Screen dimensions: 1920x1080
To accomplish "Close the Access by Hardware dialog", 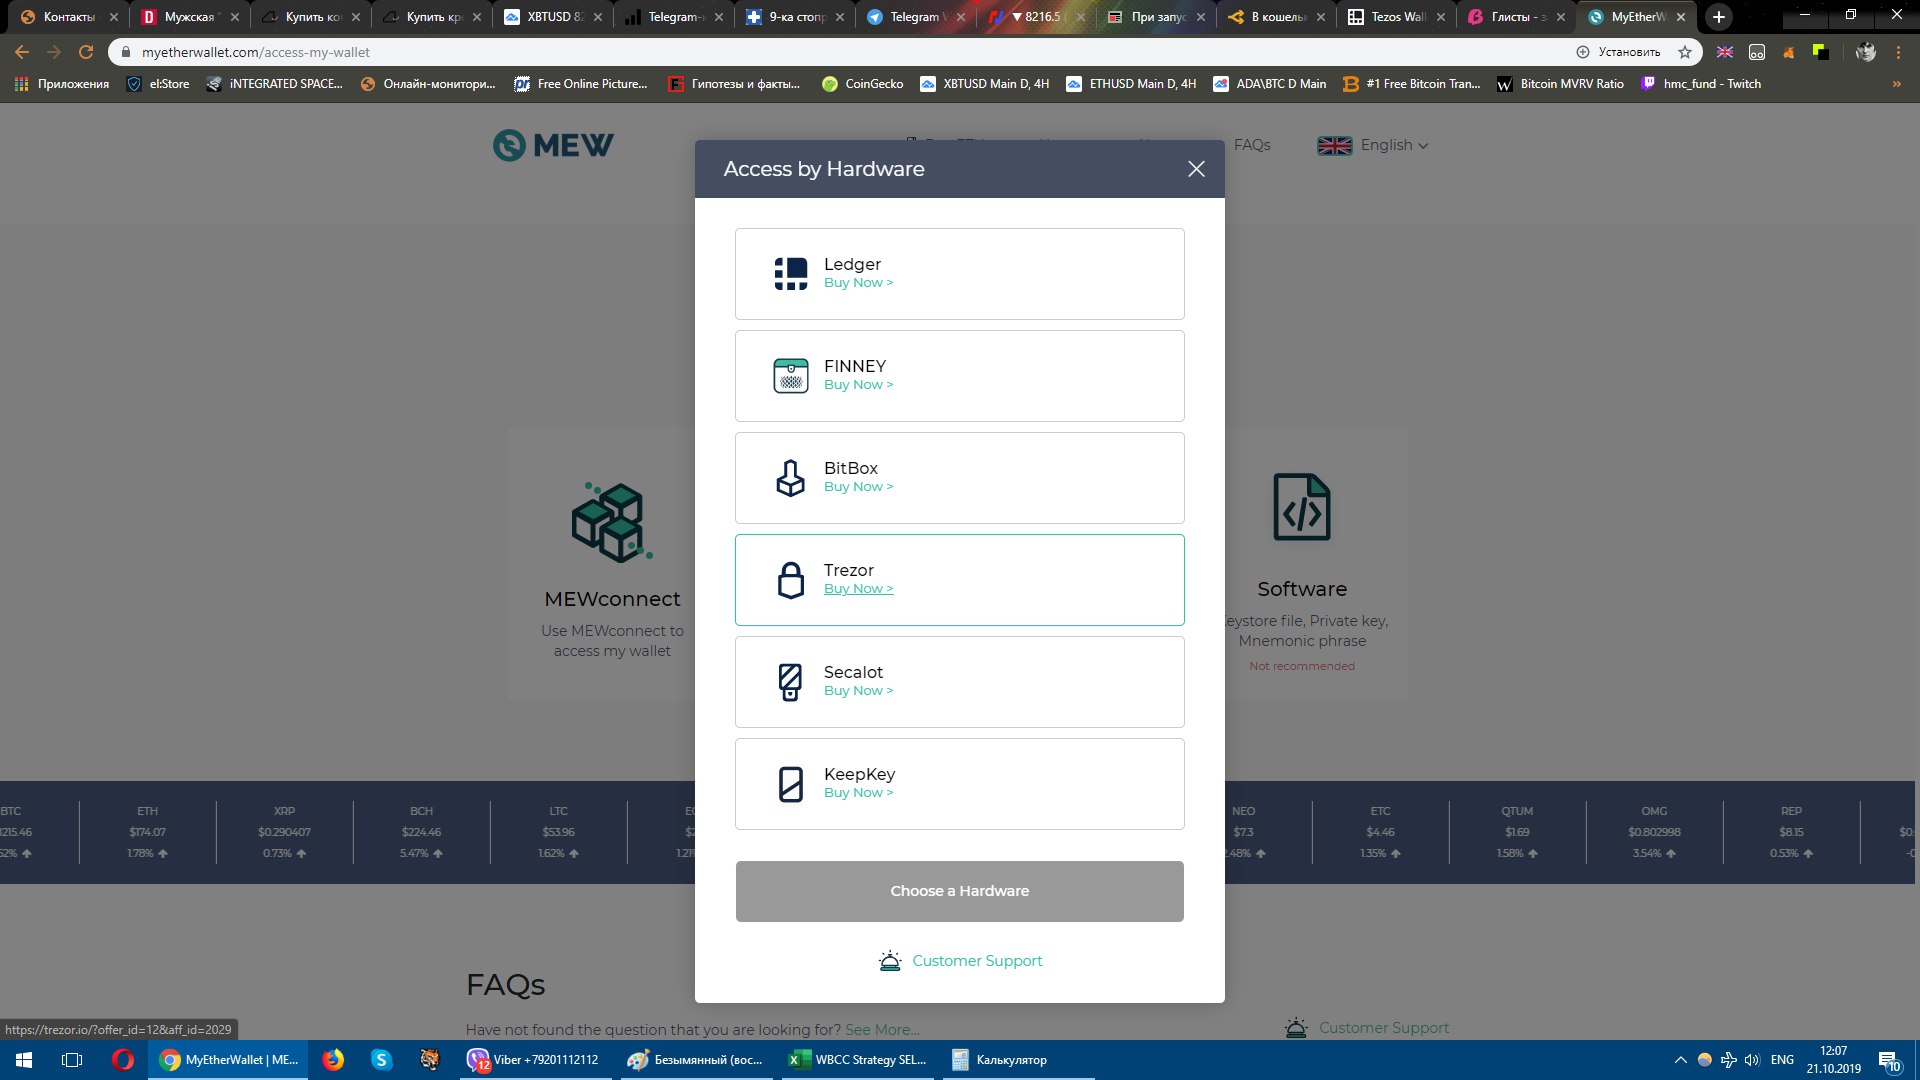I will pyautogui.click(x=1196, y=169).
